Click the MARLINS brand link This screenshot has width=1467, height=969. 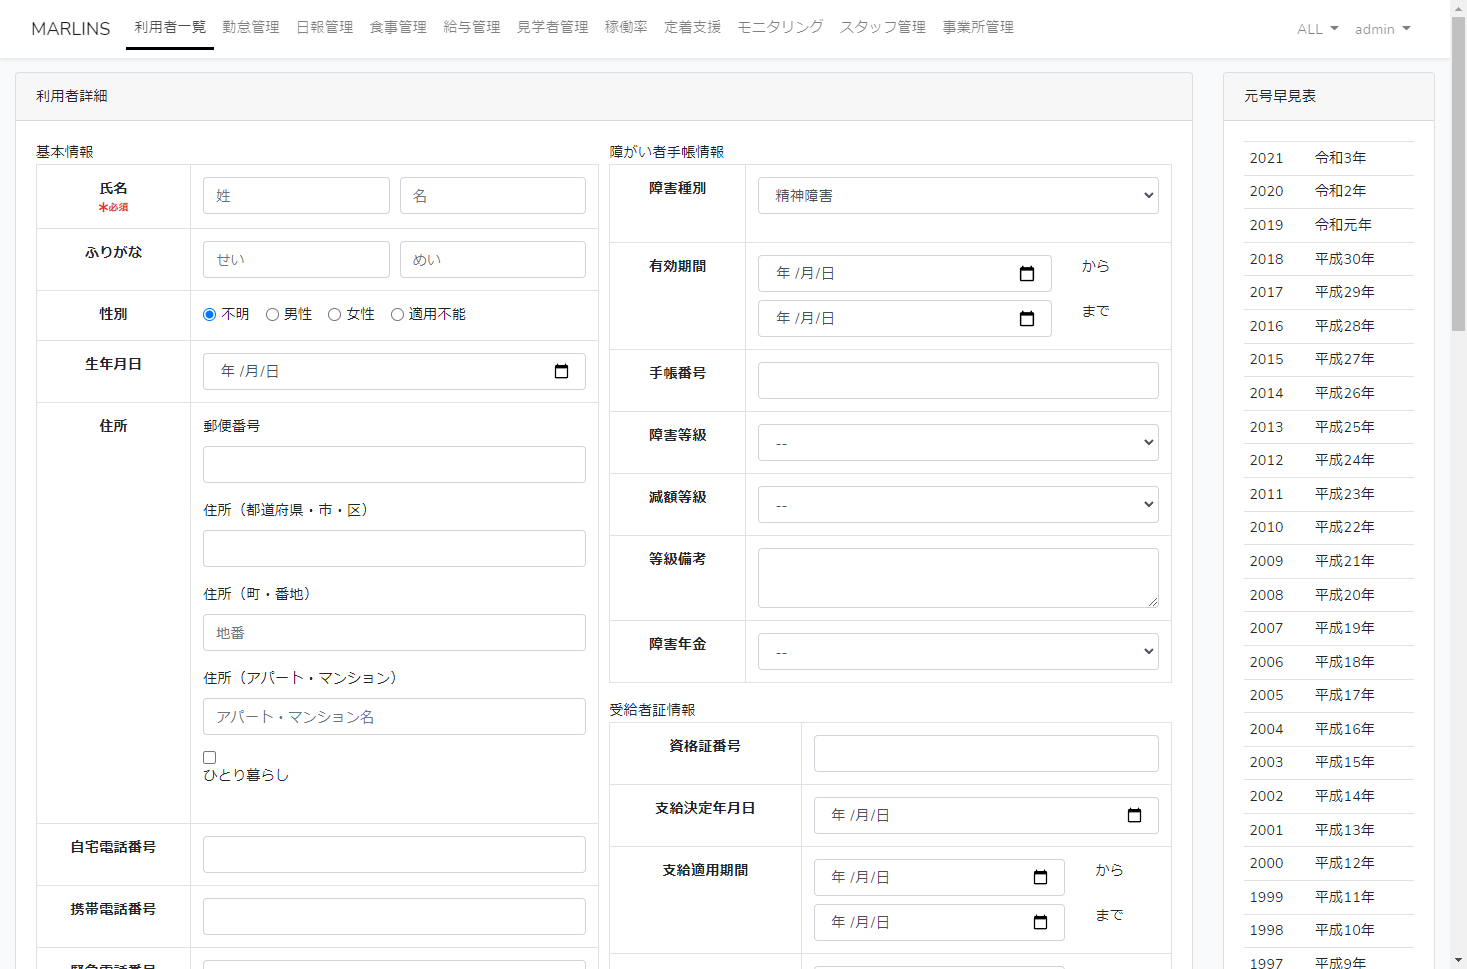(x=71, y=29)
